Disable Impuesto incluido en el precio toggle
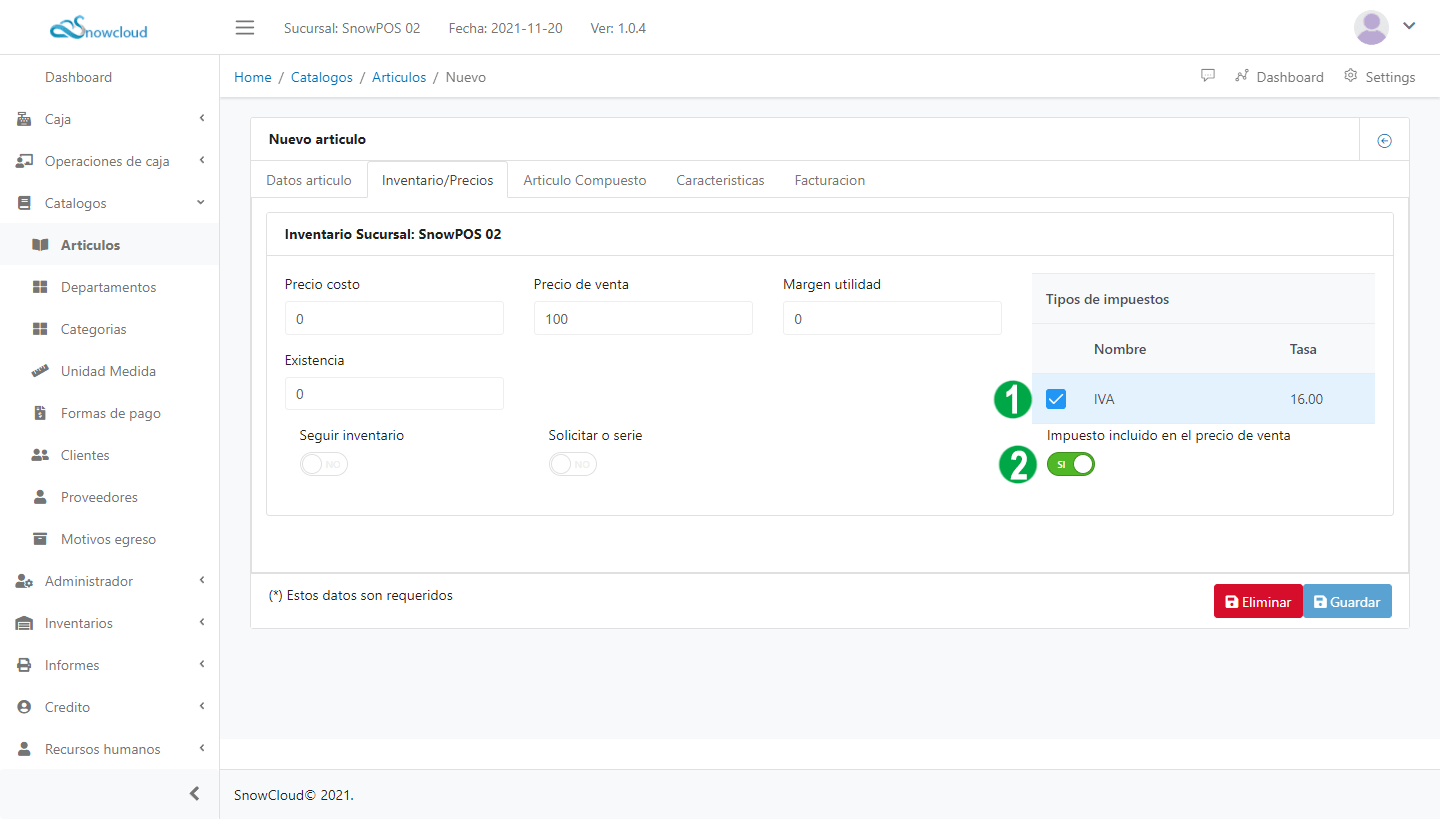The image size is (1440, 819). (x=1071, y=464)
